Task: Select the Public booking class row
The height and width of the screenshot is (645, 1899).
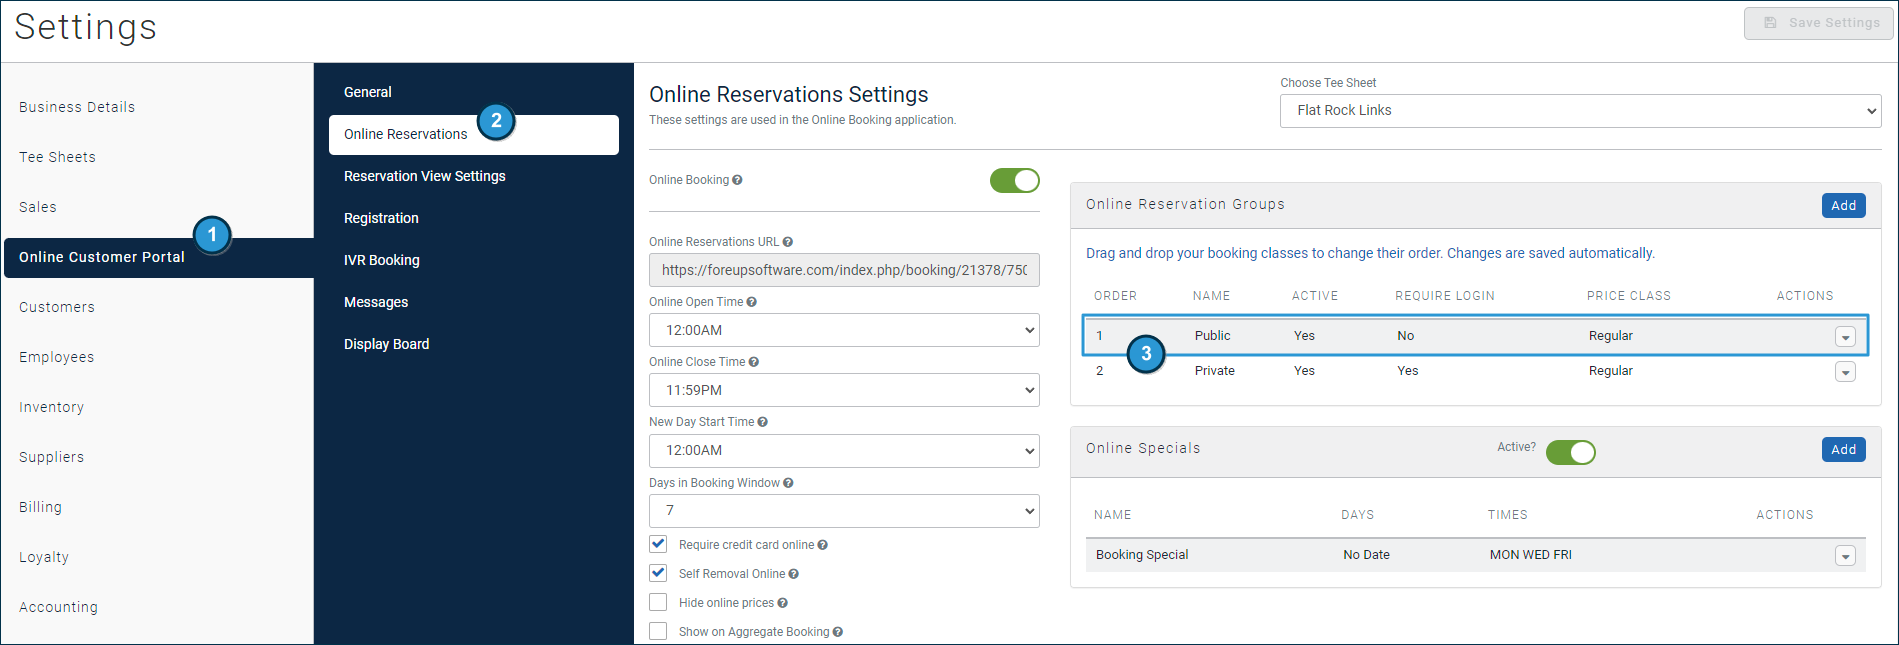Action: (1475, 336)
